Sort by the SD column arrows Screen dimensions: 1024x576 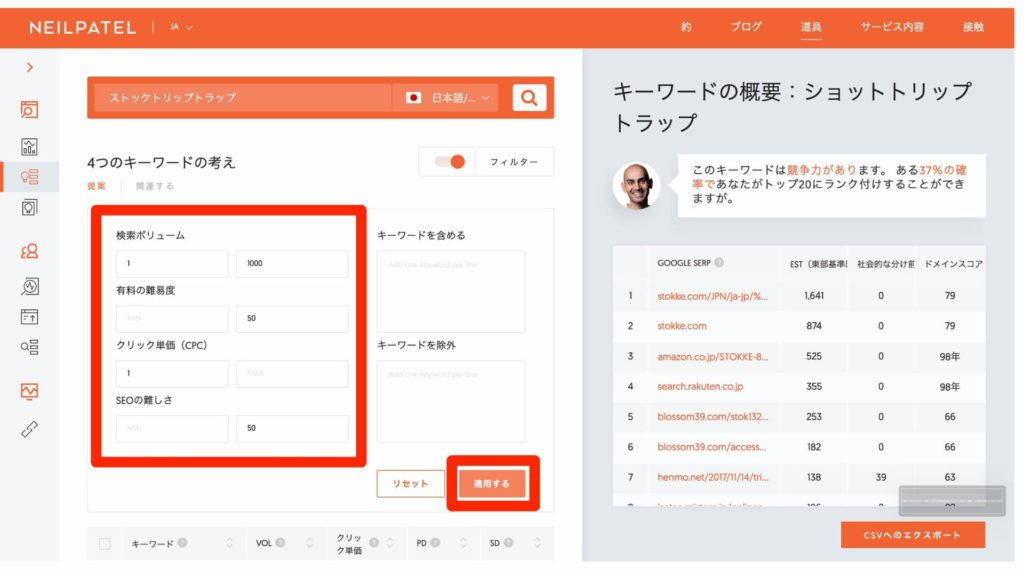tap(537, 543)
